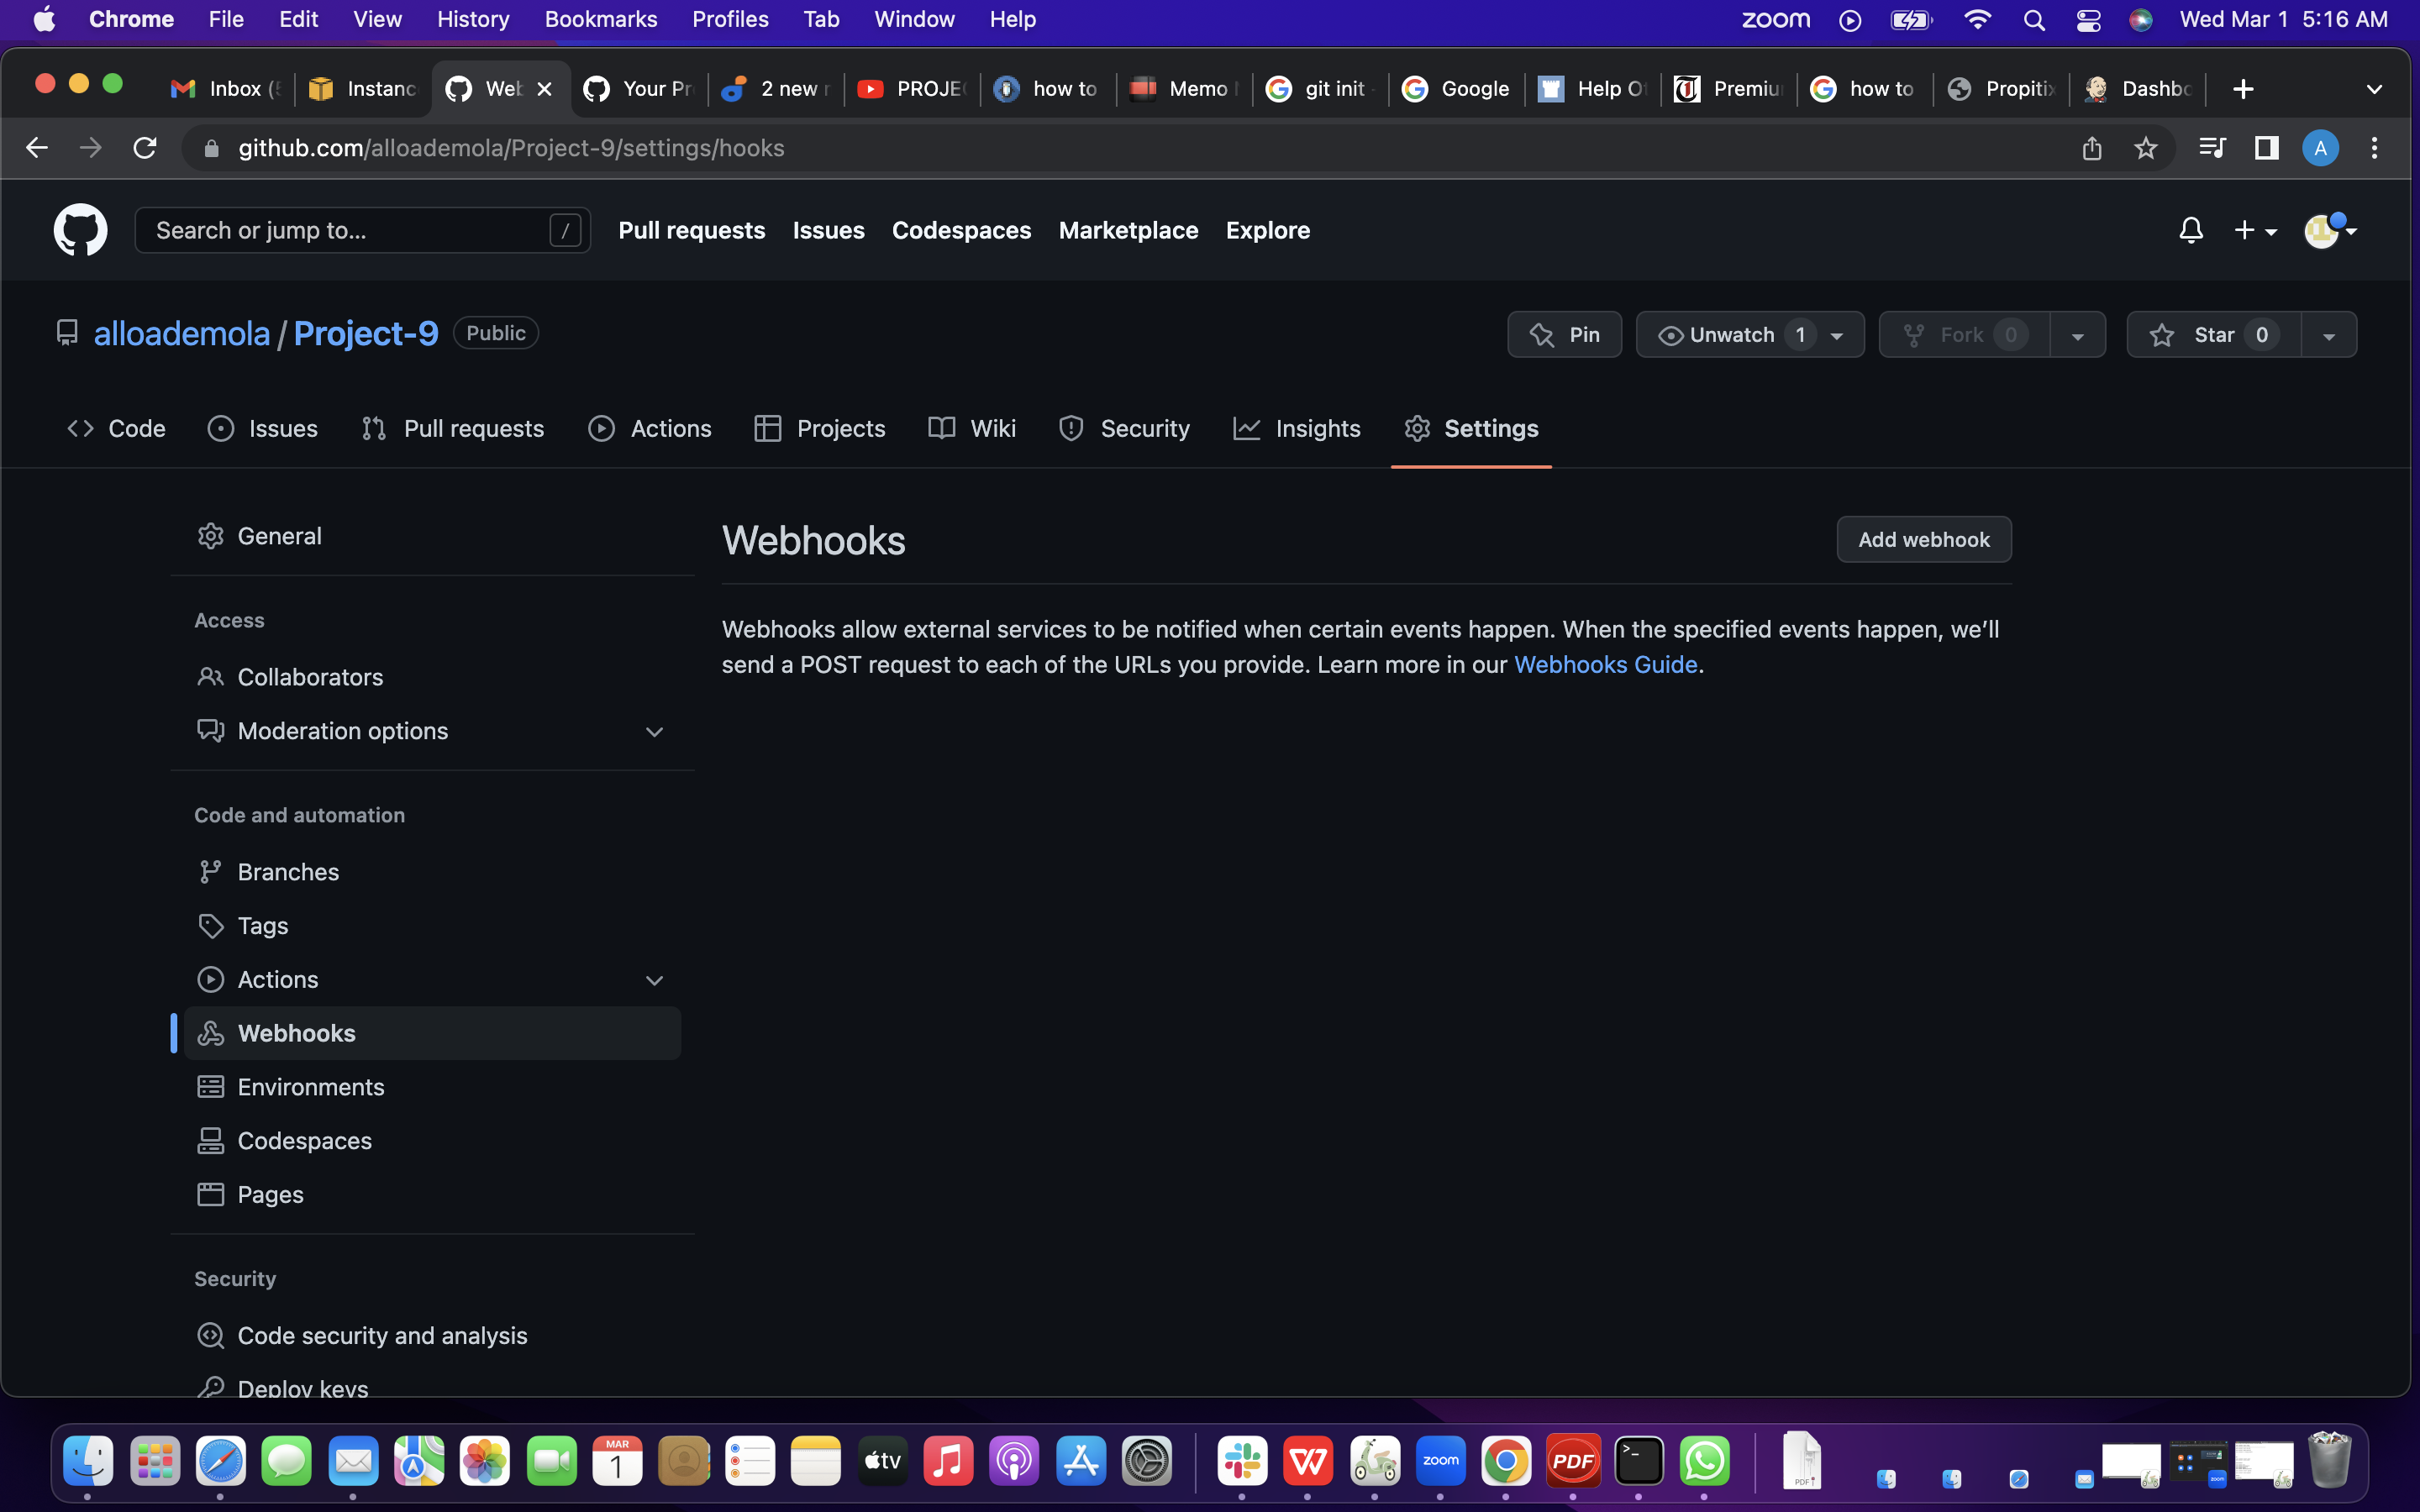The width and height of the screenshot is (2420, 1512).
Task: Open the Bookmarks menu
Action: tap(601, 19)
